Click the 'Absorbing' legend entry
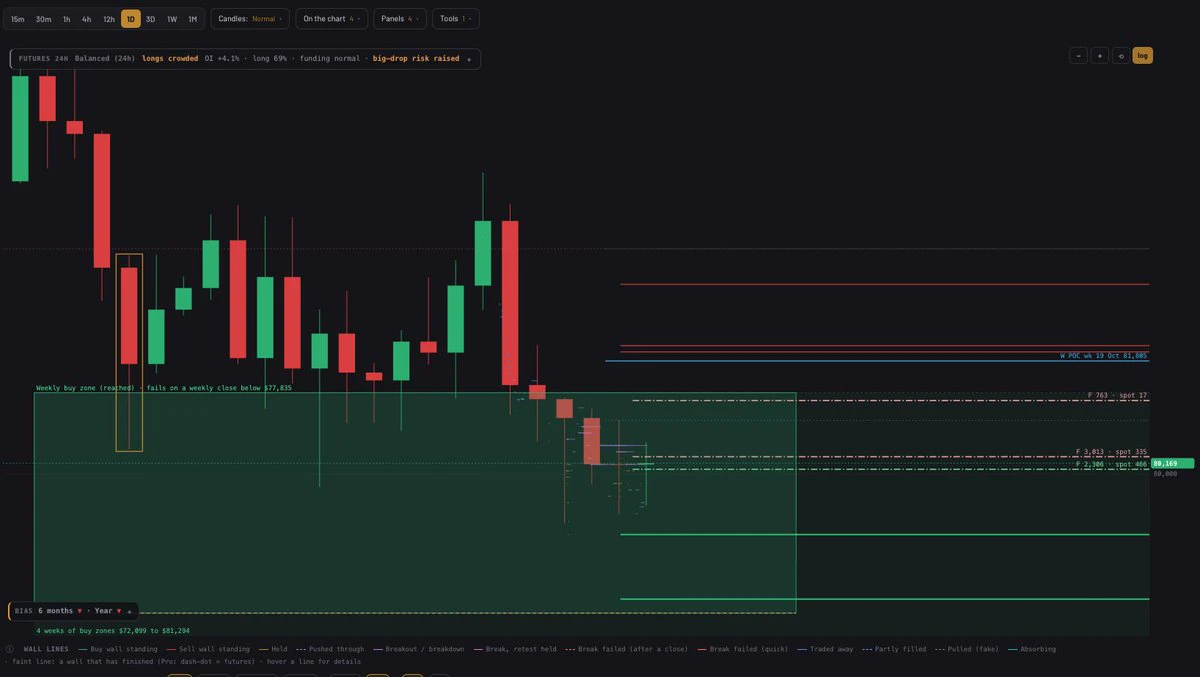This screenshot has width=1200, height=677. (1032, 649)
